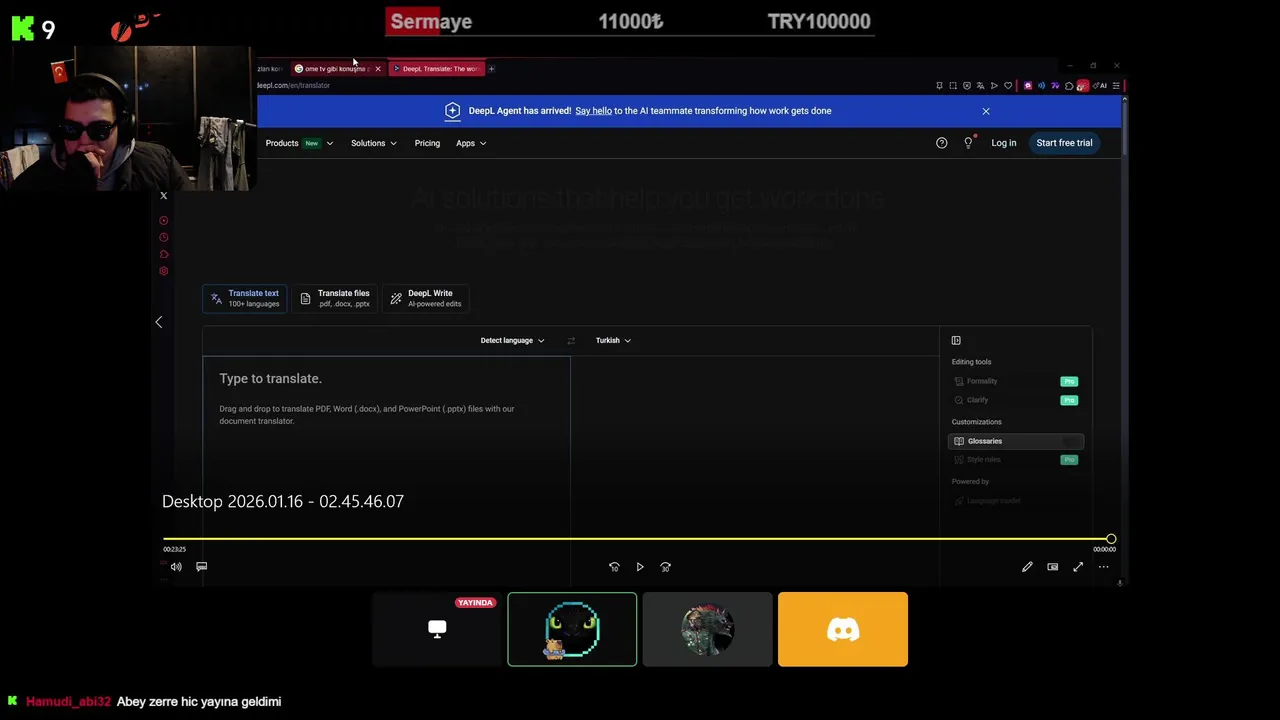This screenshot has width=1280, height=720.
Task: Open Glossaries customization
Action: click(1016, 441)
